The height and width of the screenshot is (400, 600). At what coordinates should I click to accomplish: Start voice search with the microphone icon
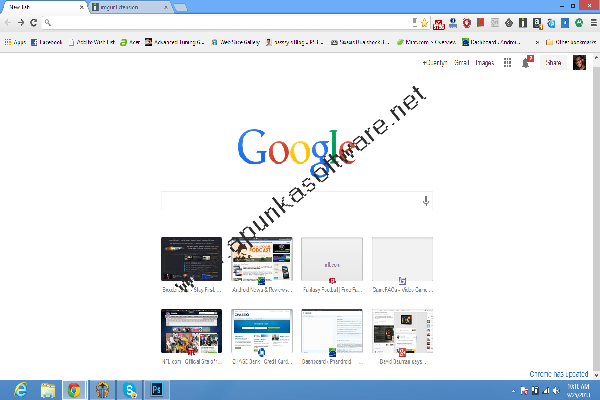[426, 201]
